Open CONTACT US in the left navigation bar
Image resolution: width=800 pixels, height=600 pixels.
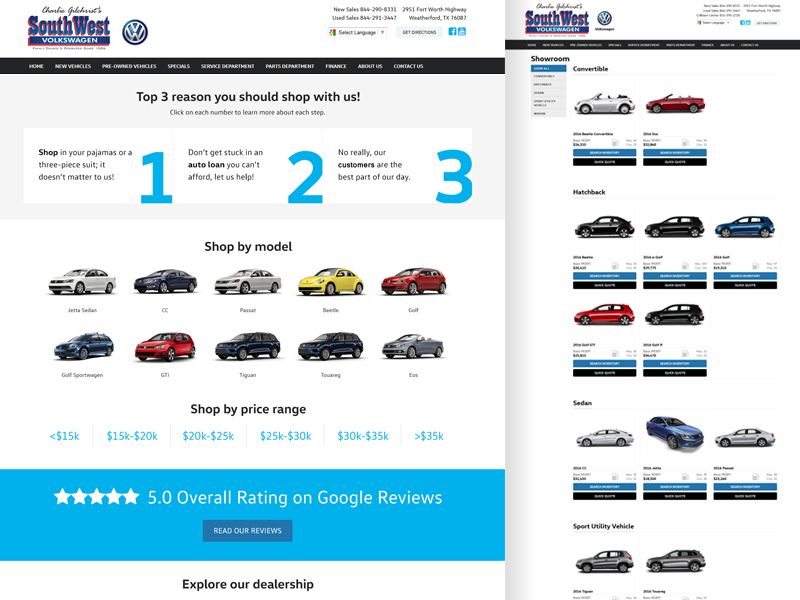[x=408, y=66]
